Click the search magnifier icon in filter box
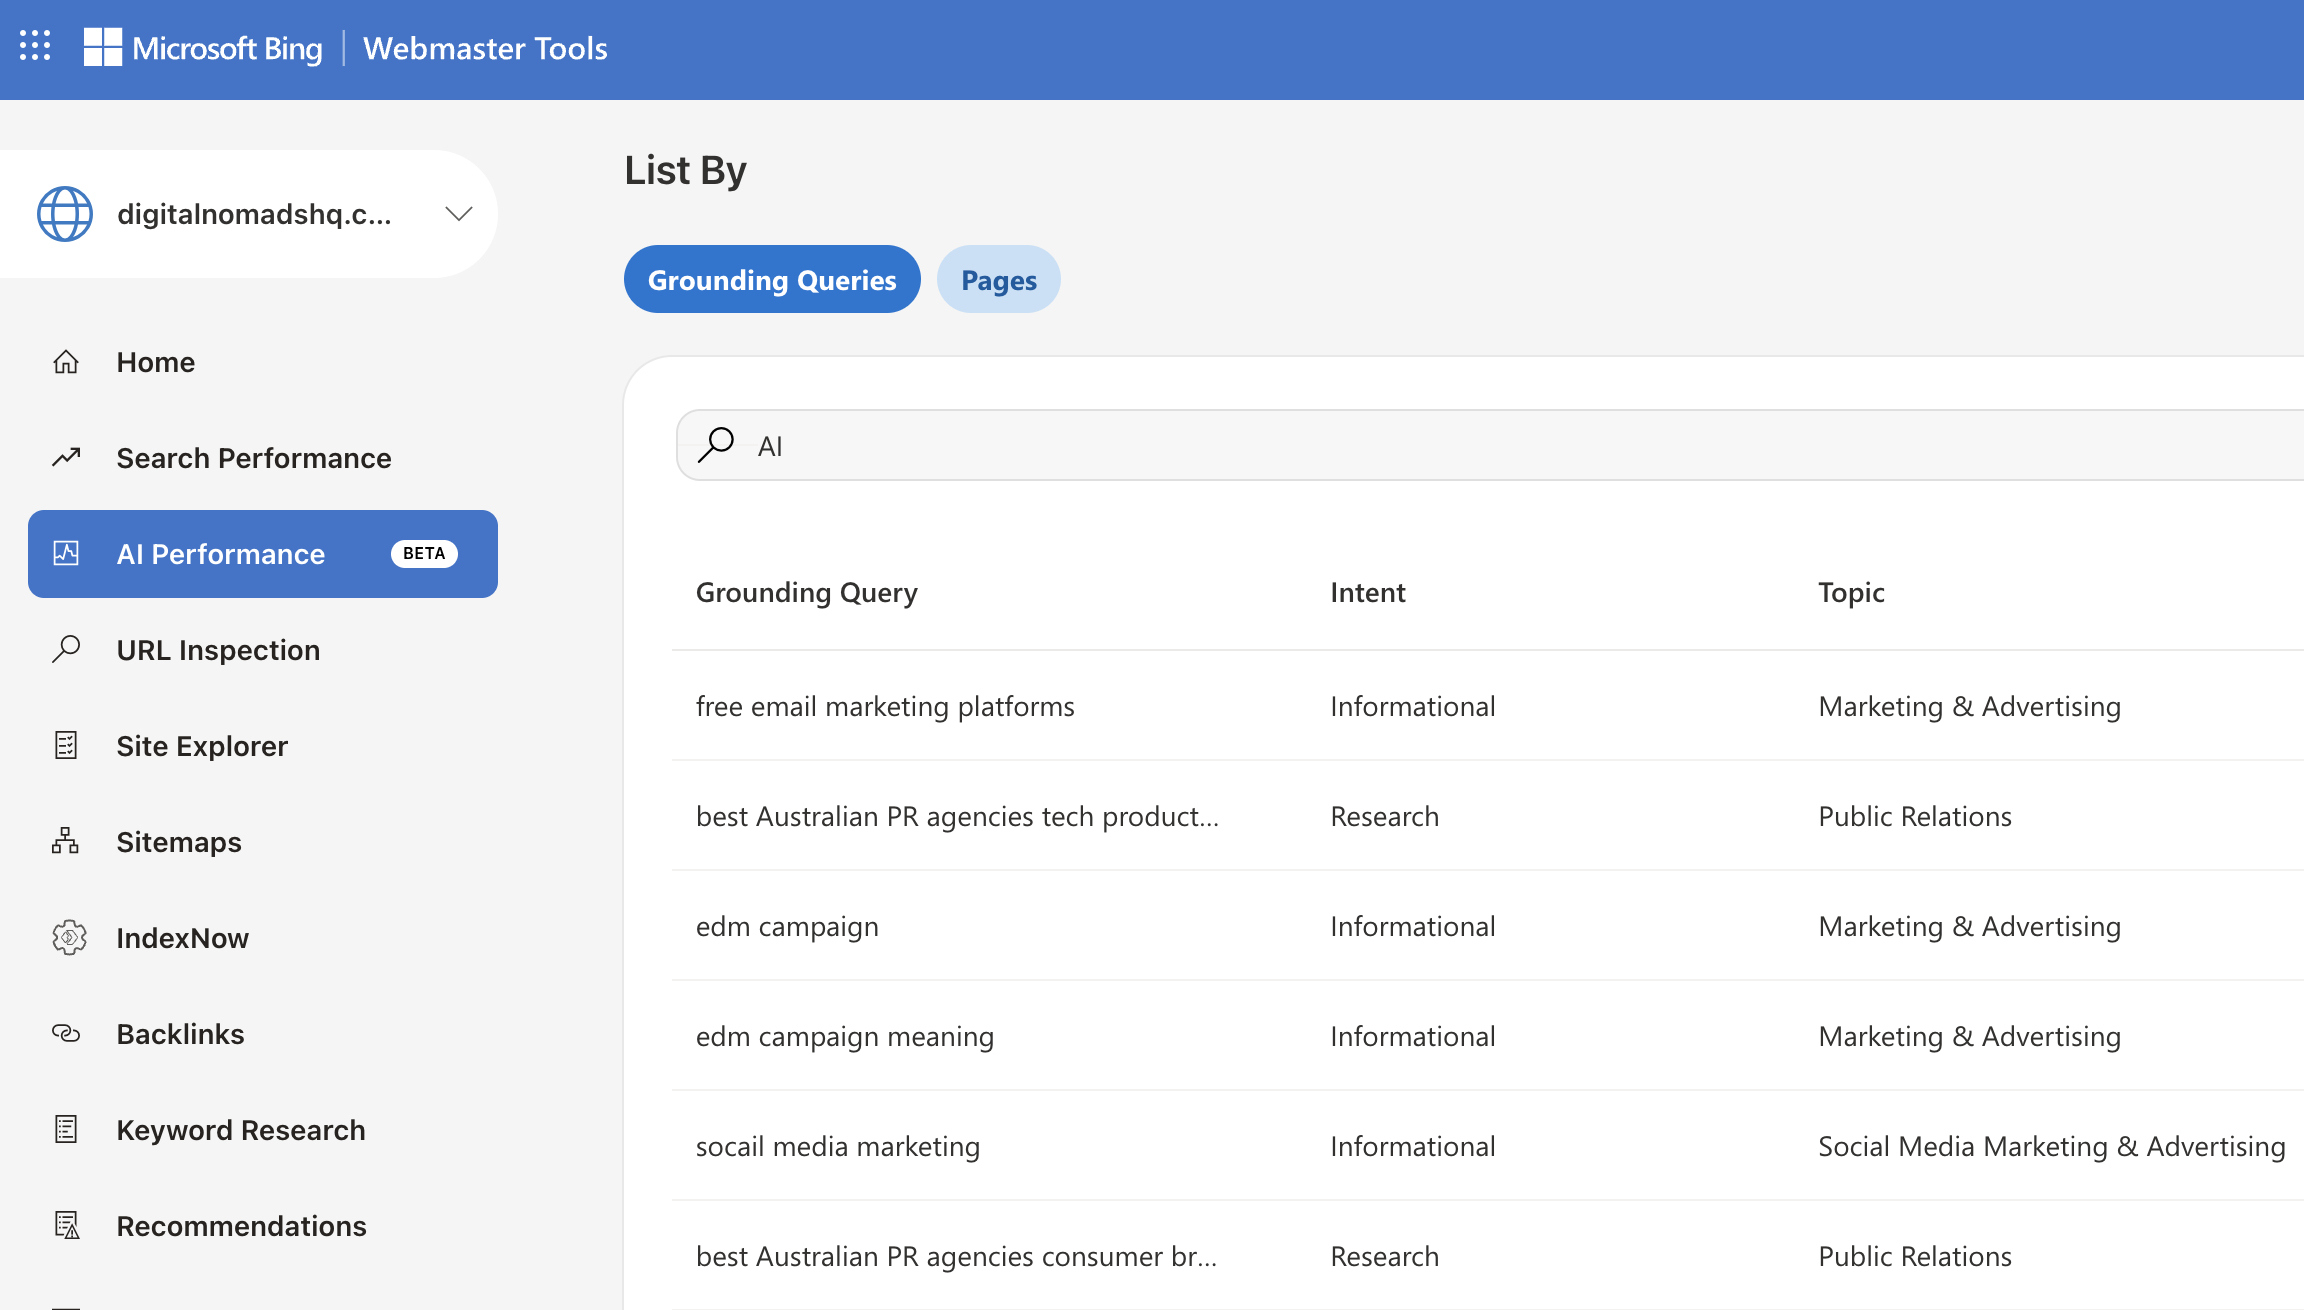2304x1310 pixels. [716, 445]
